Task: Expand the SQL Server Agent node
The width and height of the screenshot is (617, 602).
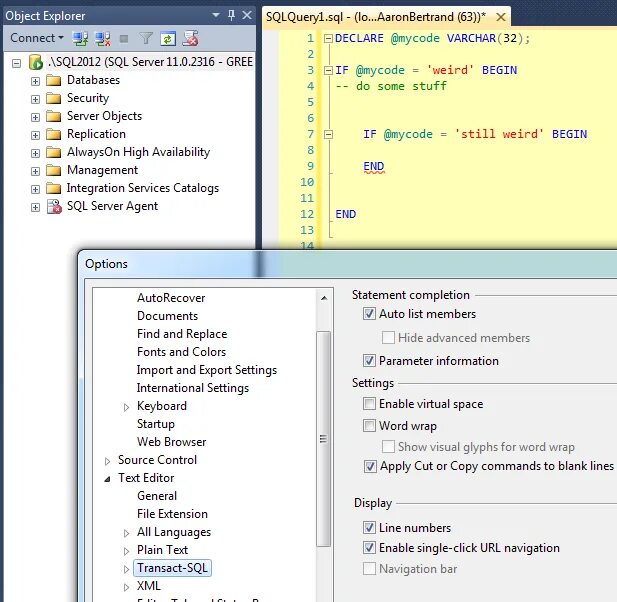Action: click(x=35, y=207)
